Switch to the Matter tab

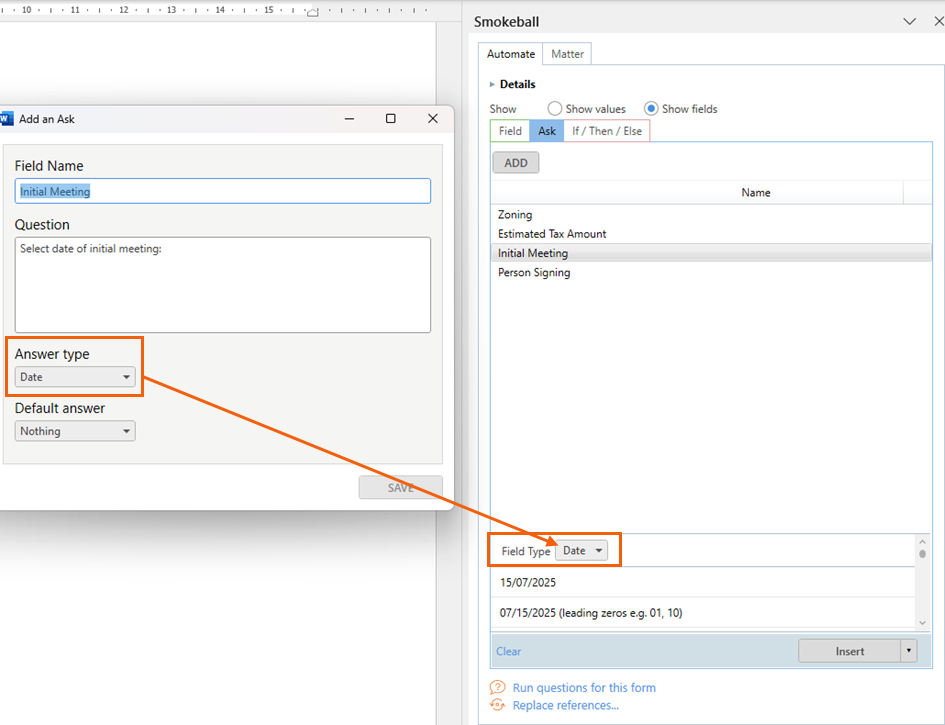pos(567,54)
